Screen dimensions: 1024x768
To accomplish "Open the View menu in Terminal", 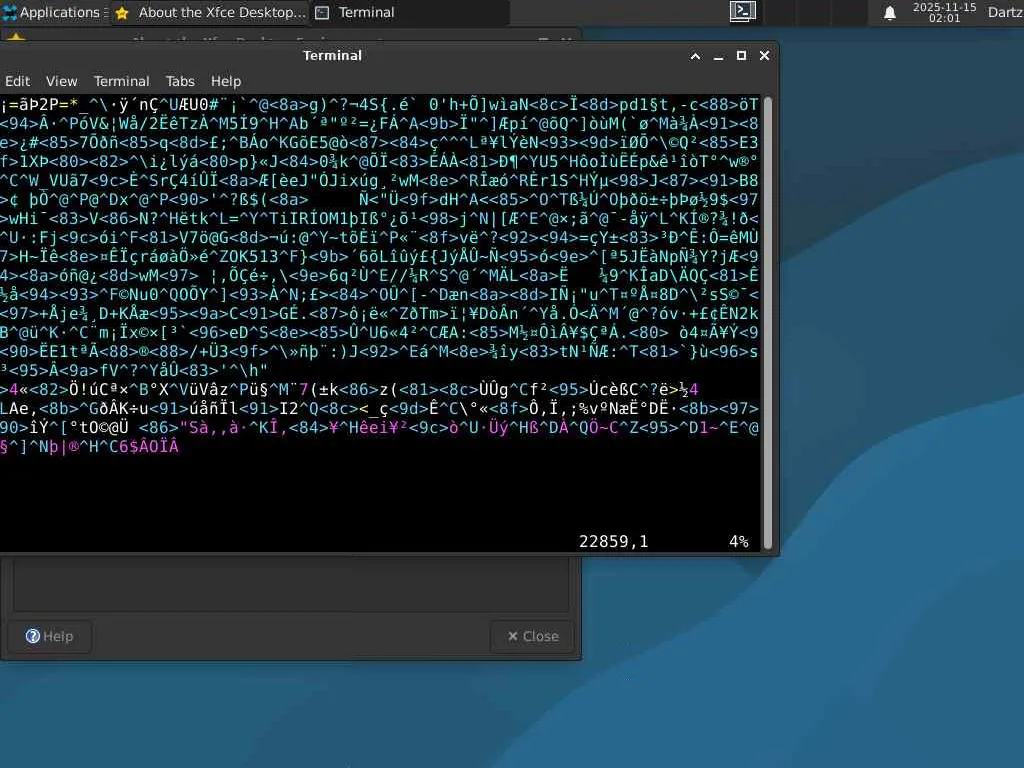I will pos(61,81).
